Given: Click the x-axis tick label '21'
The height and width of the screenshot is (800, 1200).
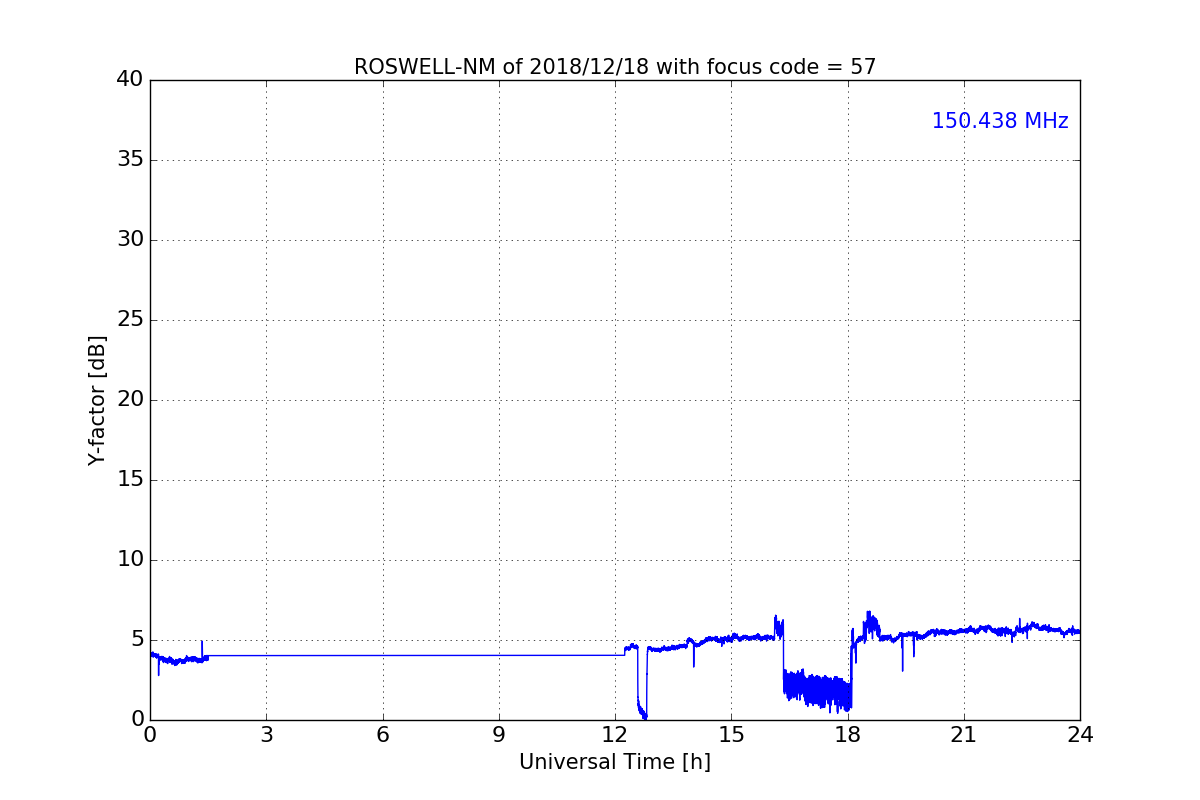Looking at the screenshot, I should (x=964, y=734).
